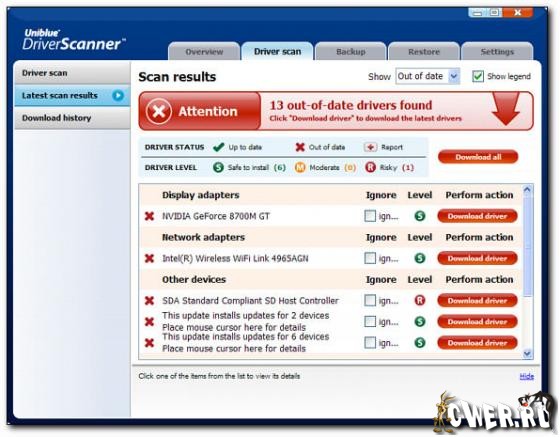The height and width of the screenshot is (437, 560).
Task: Open Download history in sidebar
Action: [72, 118]
